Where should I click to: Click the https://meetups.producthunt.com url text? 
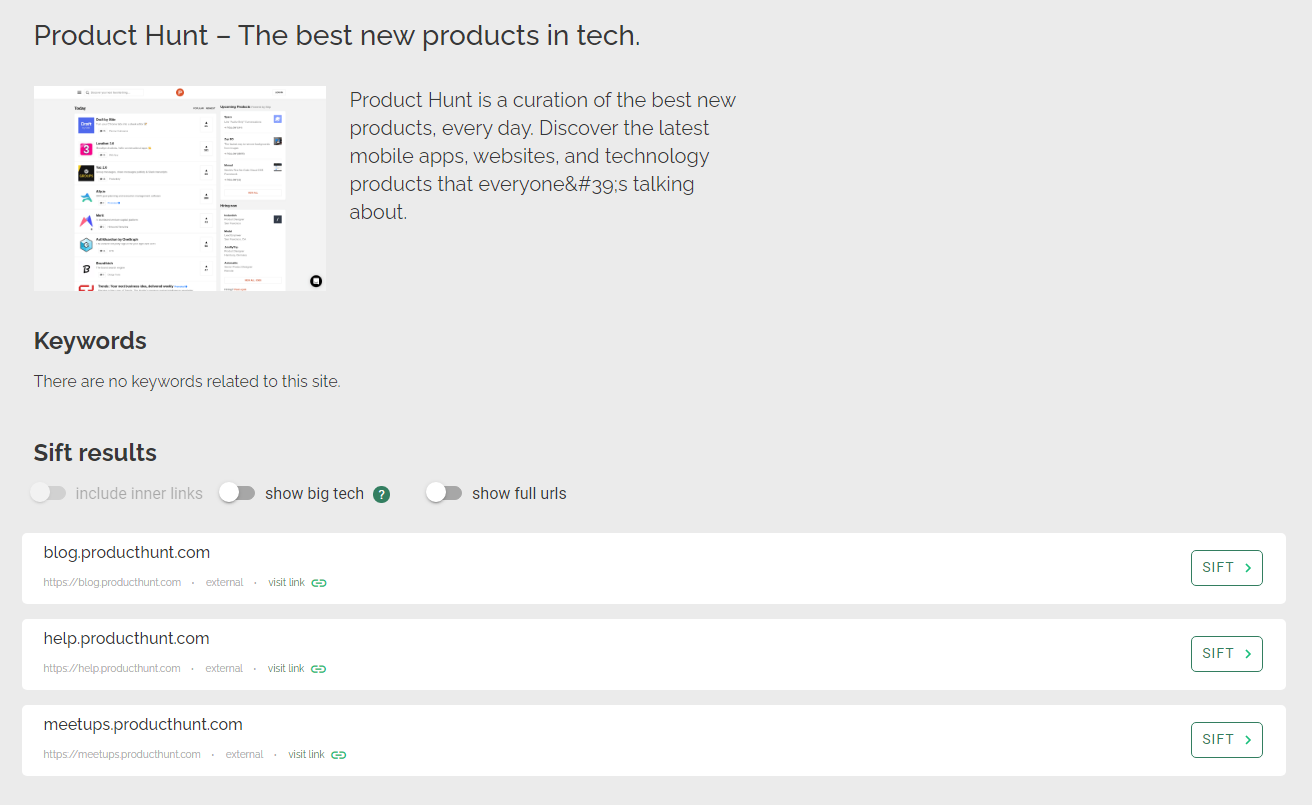click(x=122, y=755)
